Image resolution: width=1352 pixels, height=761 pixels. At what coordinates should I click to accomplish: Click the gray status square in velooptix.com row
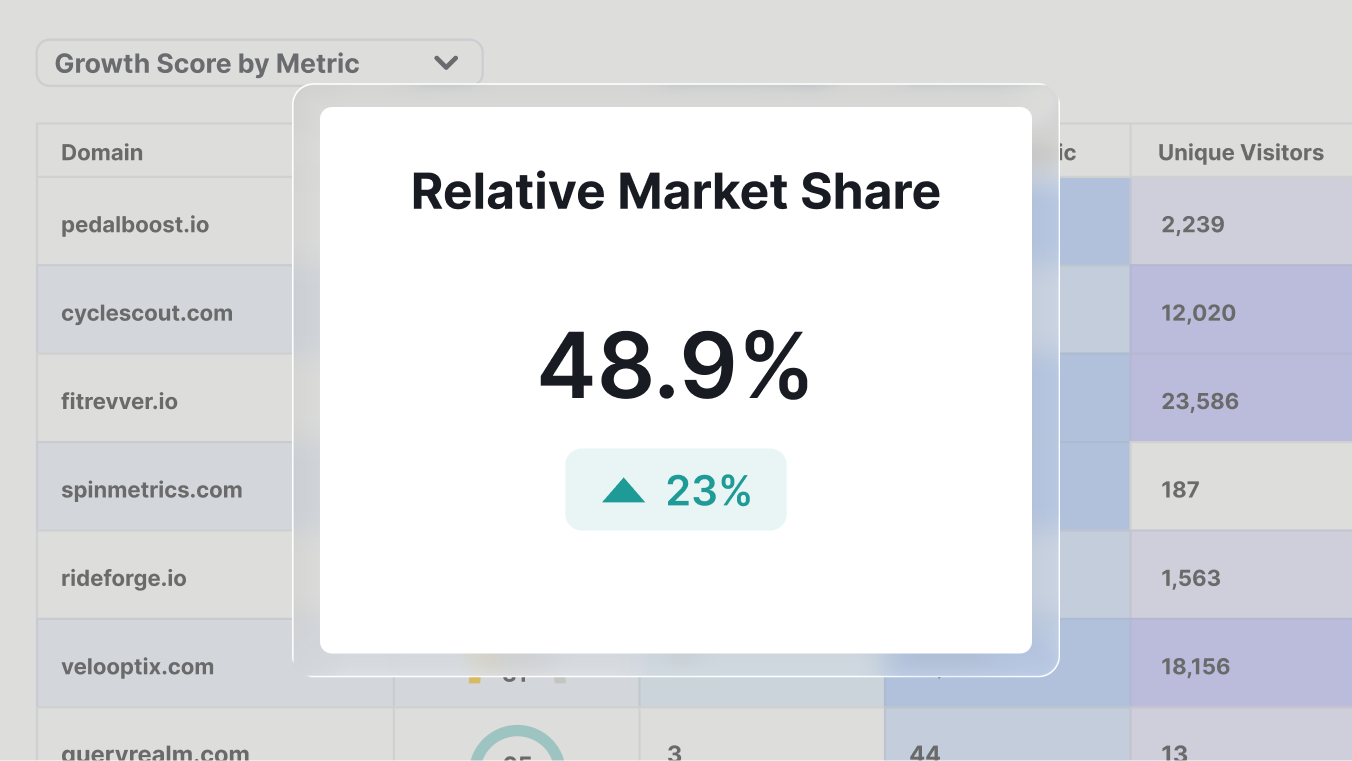[x=559, y=679]
